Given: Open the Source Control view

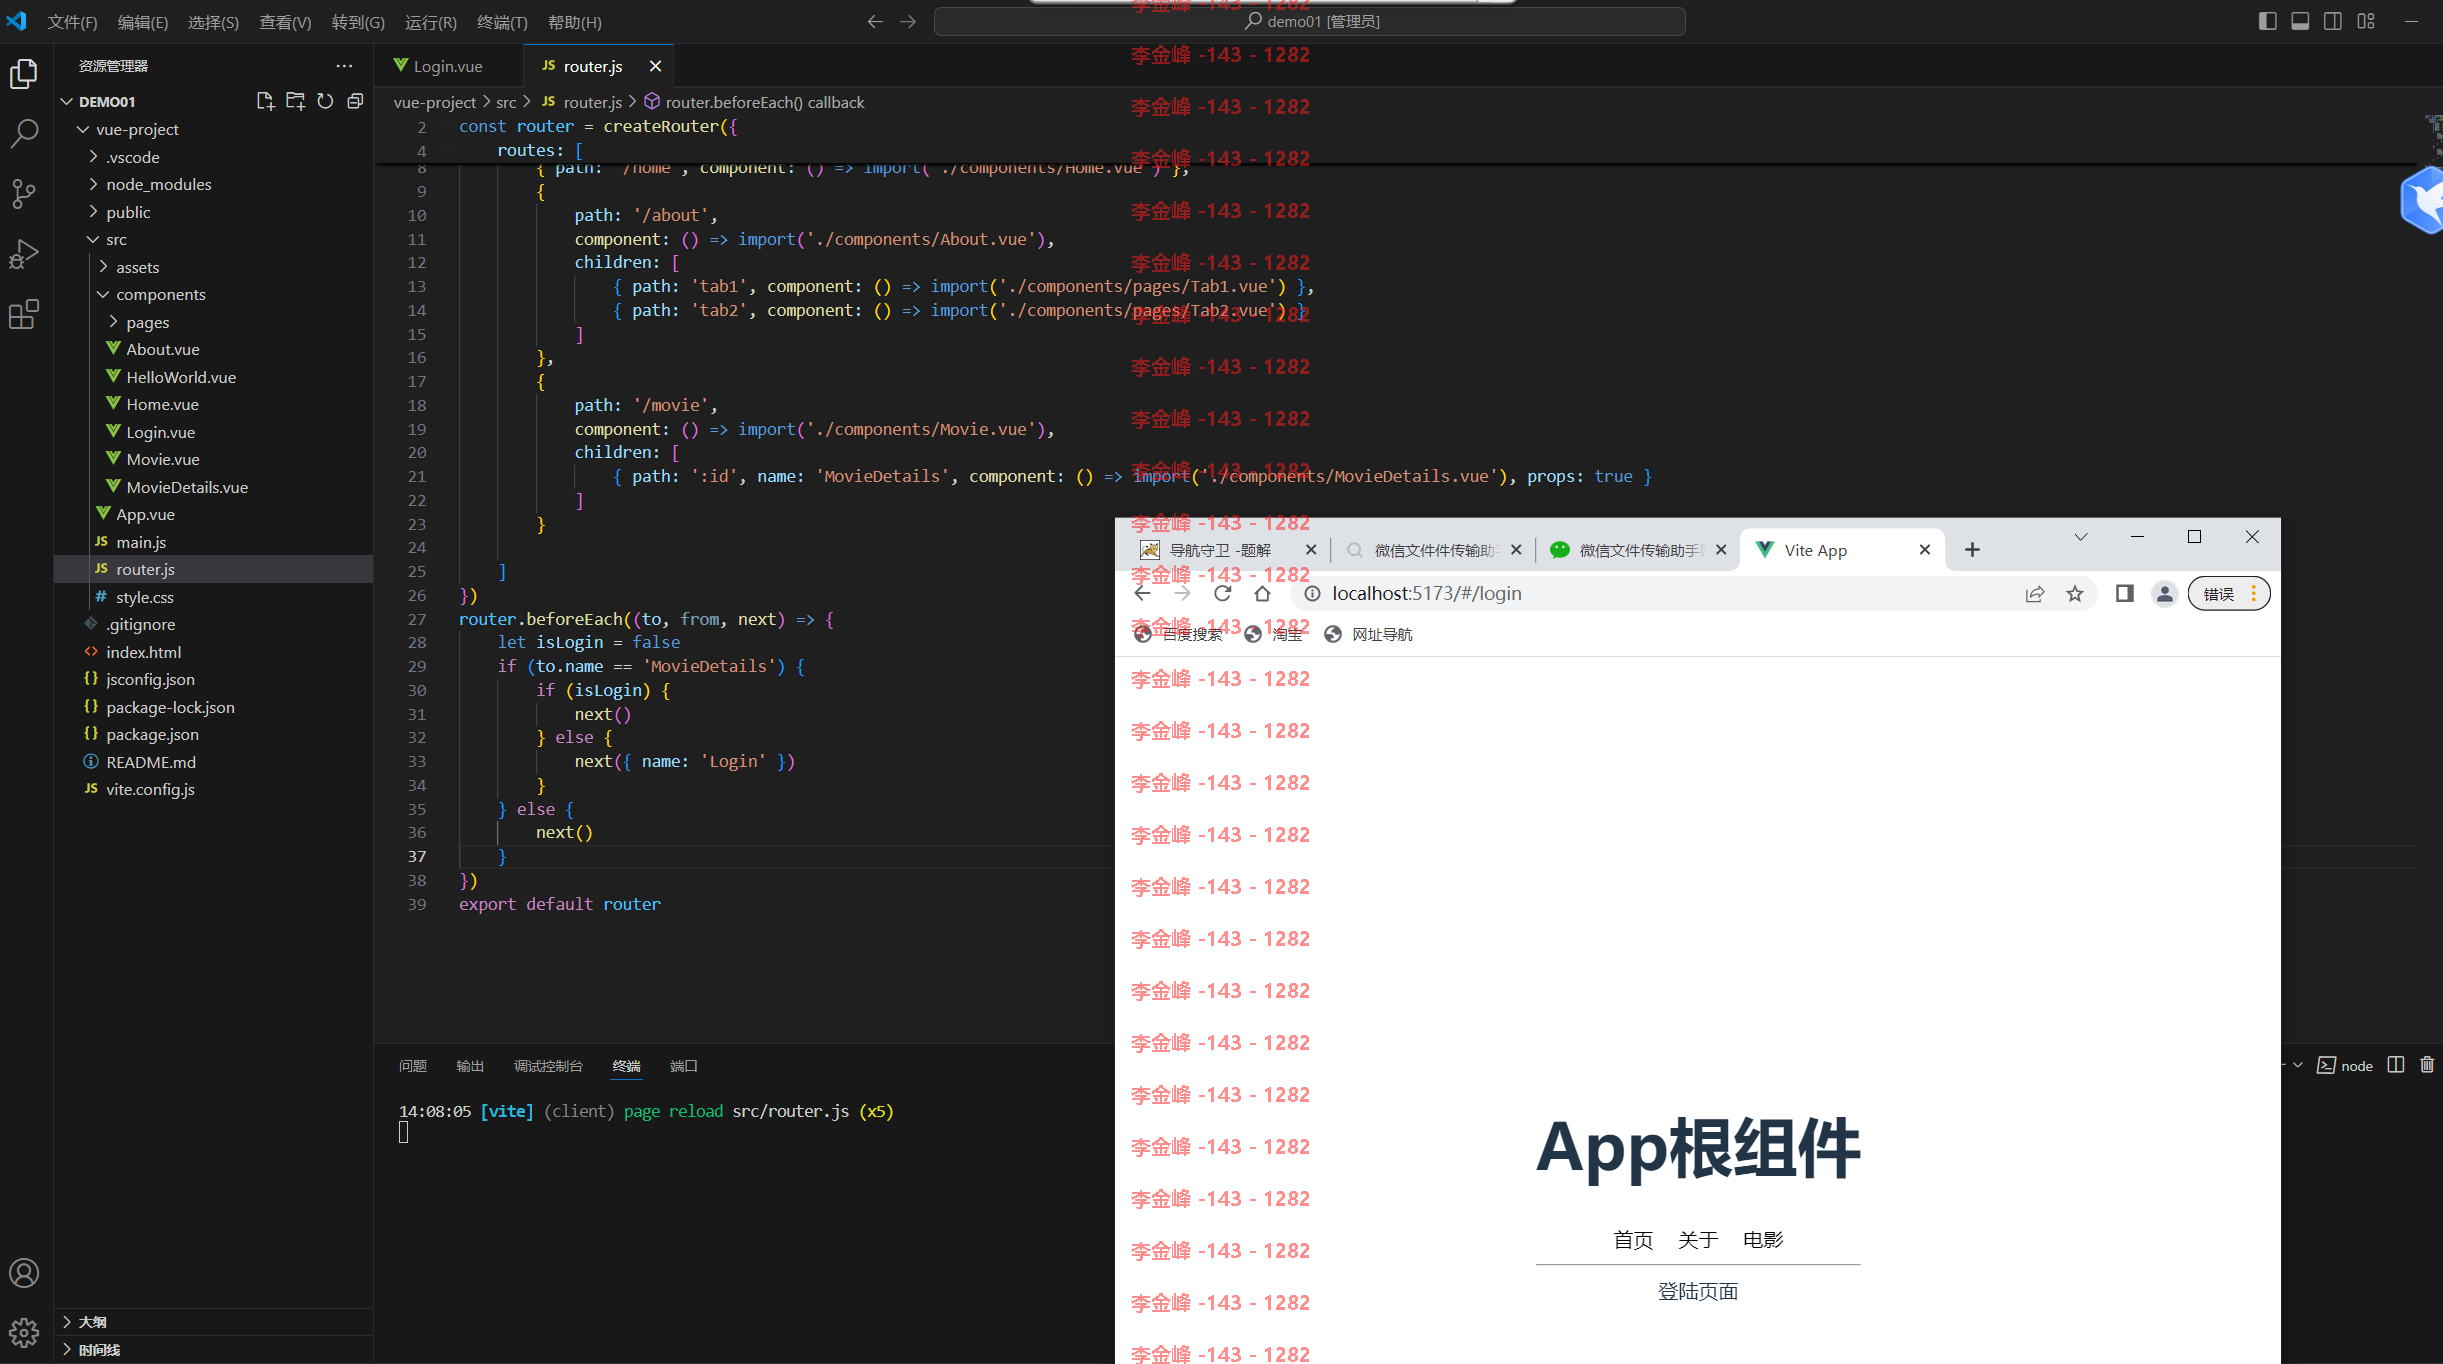Looking at the screenshot, I should click(24, 193).
